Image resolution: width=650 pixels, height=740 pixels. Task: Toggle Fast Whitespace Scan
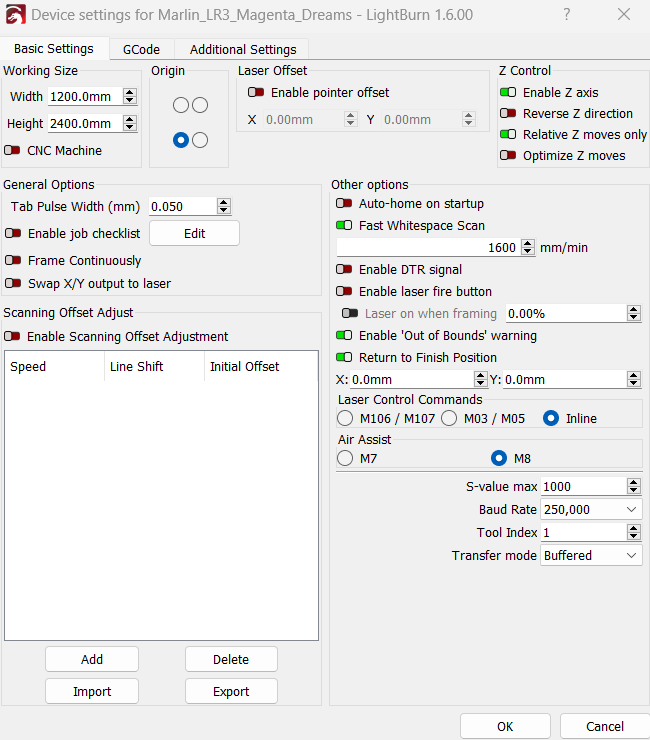tap(344, 226)
